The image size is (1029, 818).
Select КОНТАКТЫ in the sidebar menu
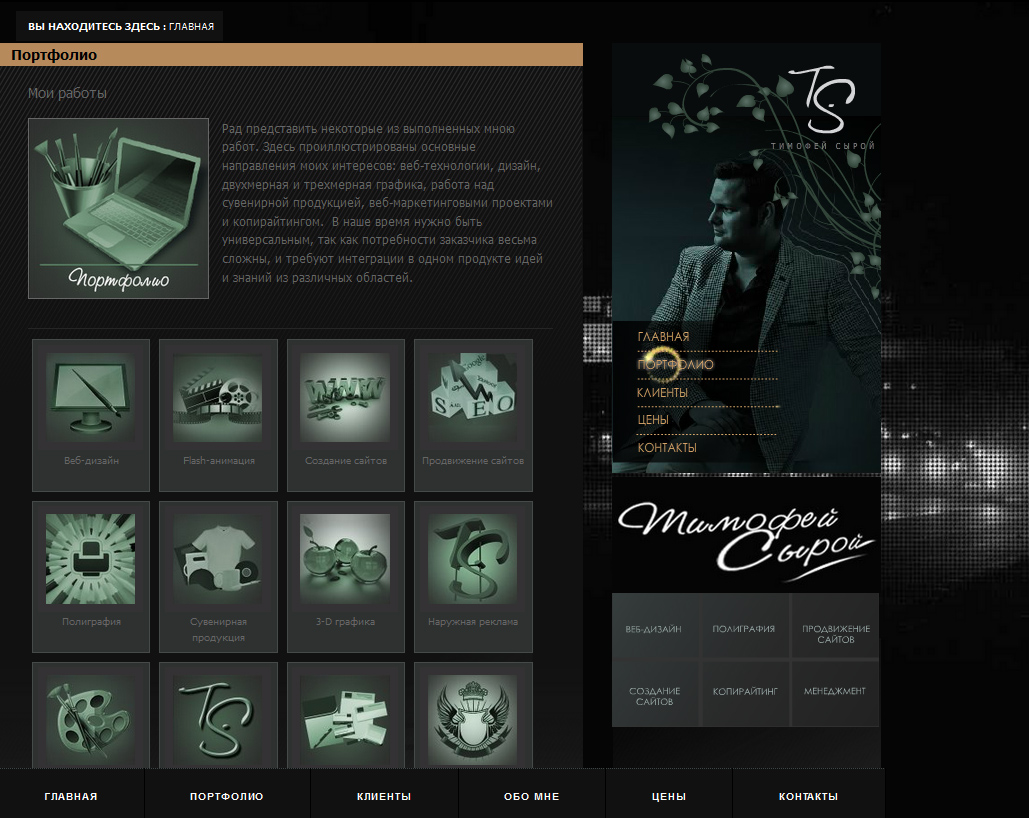tap(667, 448)
